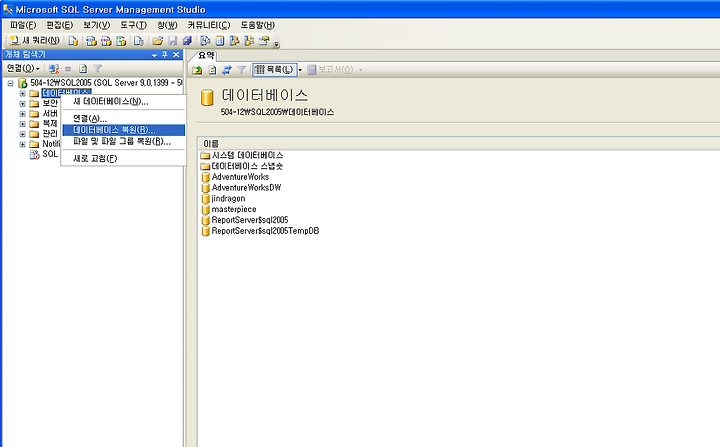Click the Synchronize arrows icon in summary toolbar
Image resolution: width=720 pixels, height=447 pixels.
[x=226, y=70]
